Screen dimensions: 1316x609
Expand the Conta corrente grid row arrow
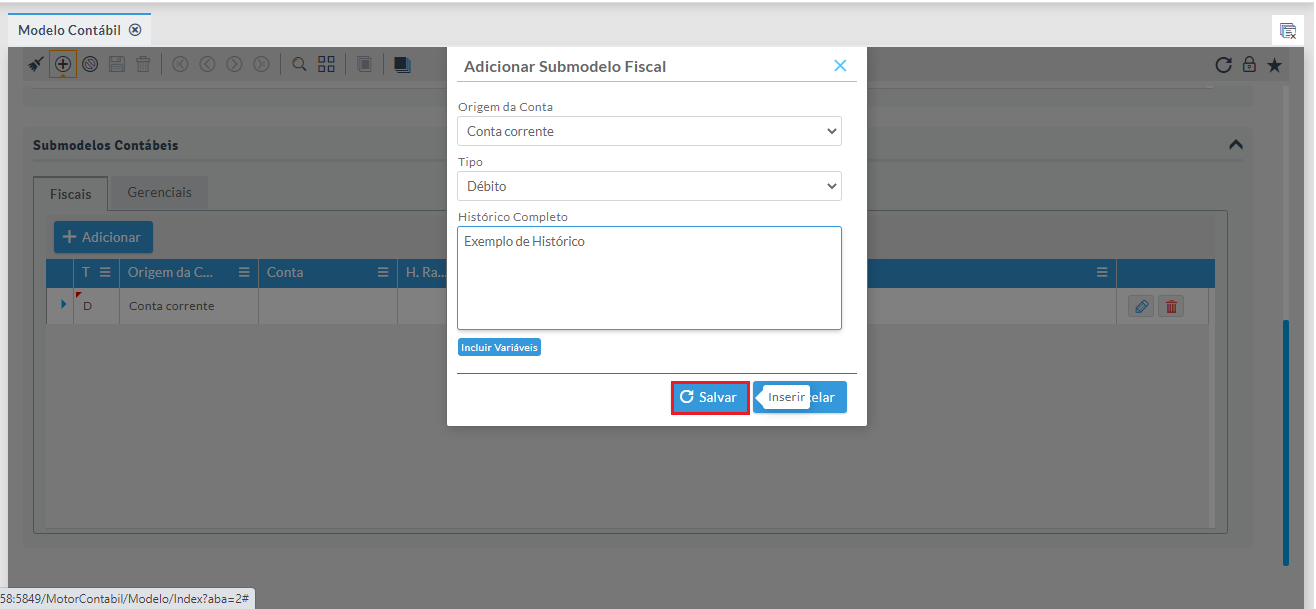[63, 304]
